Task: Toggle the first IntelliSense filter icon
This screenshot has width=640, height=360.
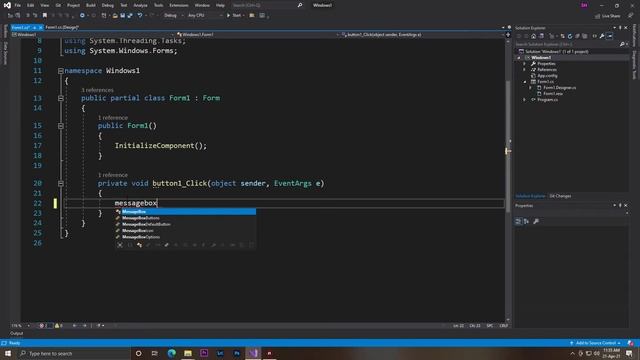Action: (x=120, y=245)
